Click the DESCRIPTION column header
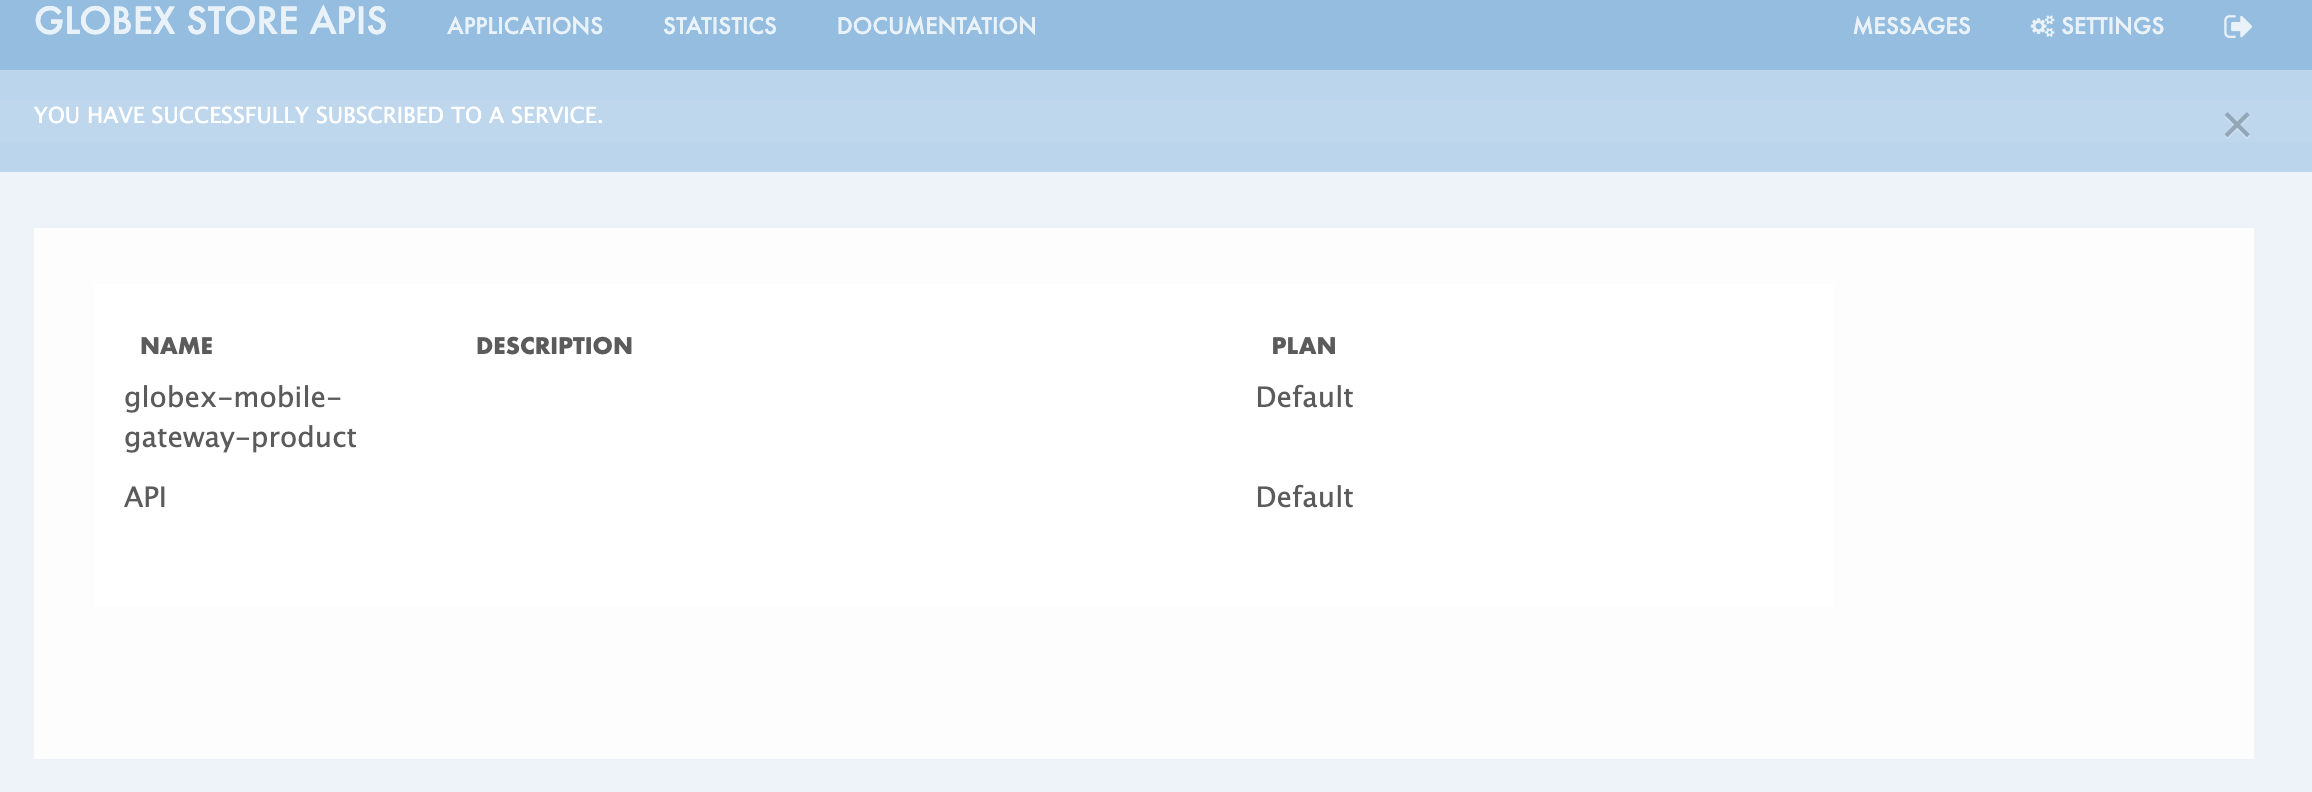 pos(554,346)
